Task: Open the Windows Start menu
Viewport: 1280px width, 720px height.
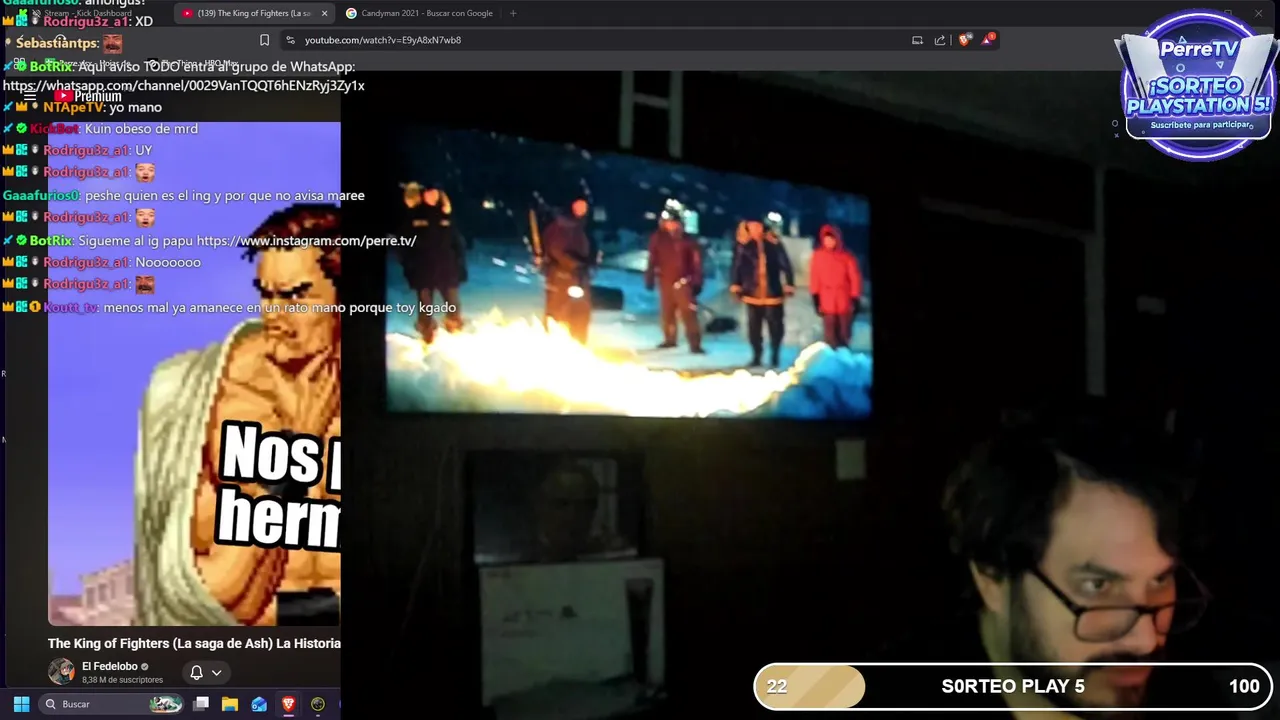Action: pos(21,704)
